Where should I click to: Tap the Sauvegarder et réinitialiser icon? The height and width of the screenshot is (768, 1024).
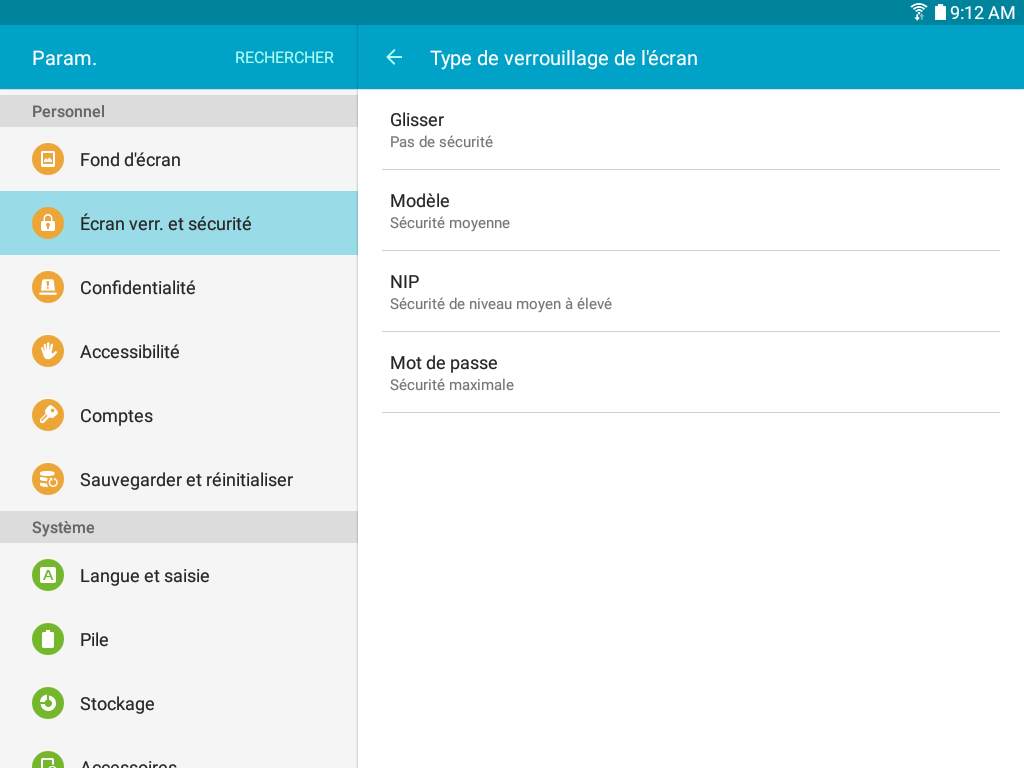[x=48, y=479]
